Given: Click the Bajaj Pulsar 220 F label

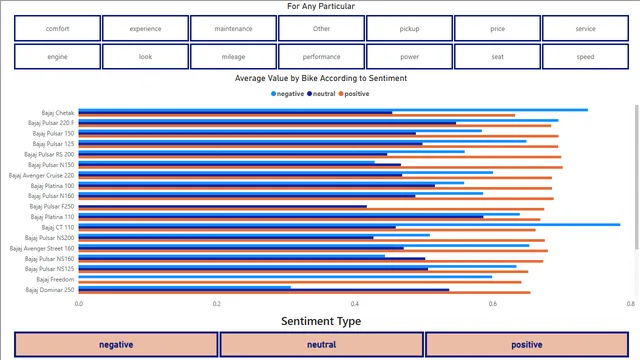Looking at the screenshot, I should (x=51, y=123).
